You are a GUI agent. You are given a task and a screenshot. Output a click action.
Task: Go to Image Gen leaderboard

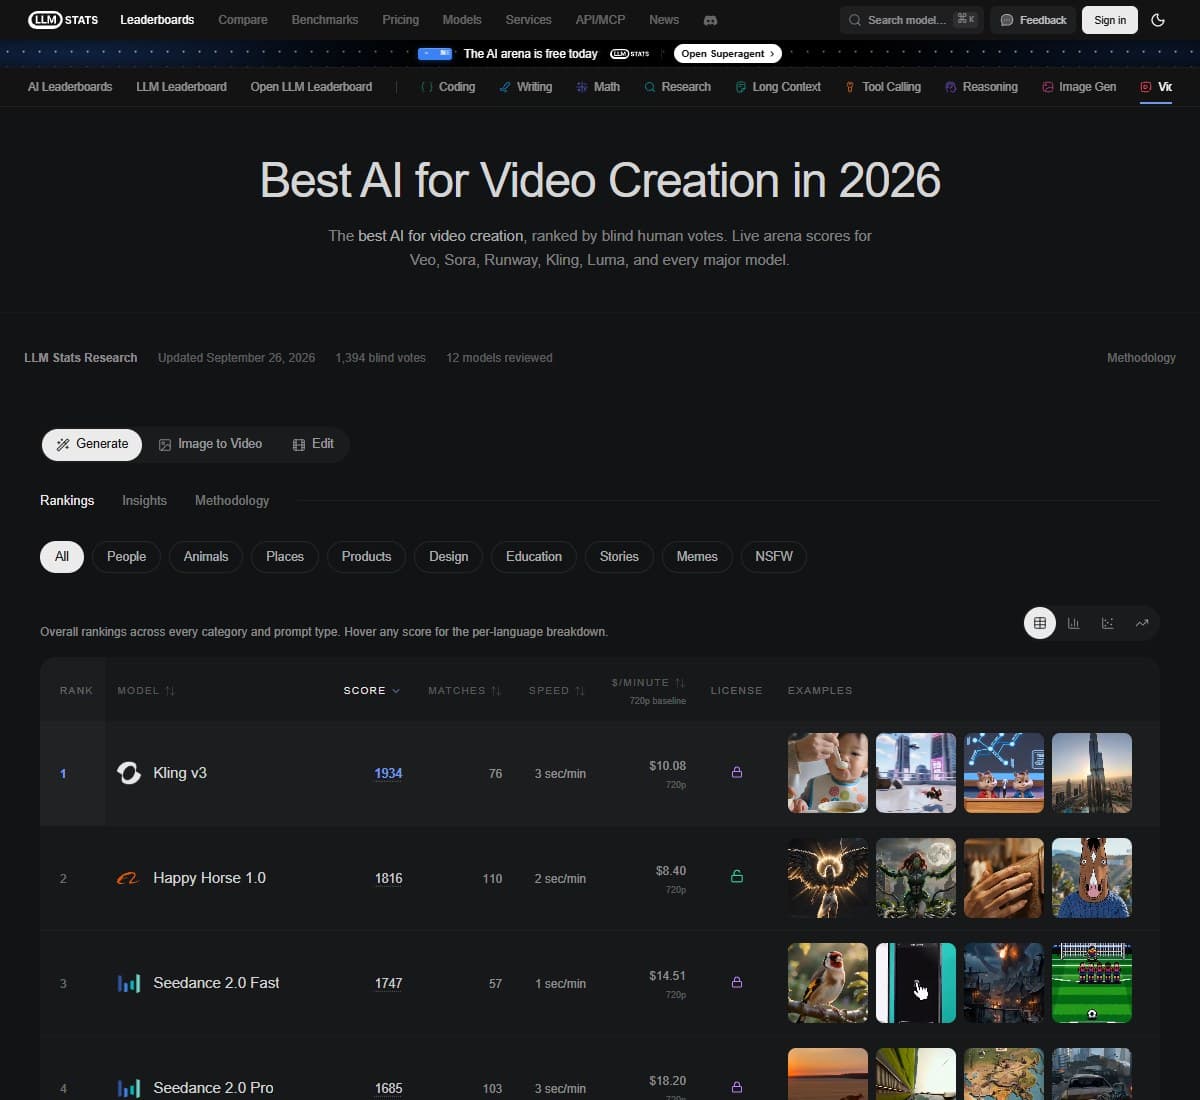coord(1079,87)
